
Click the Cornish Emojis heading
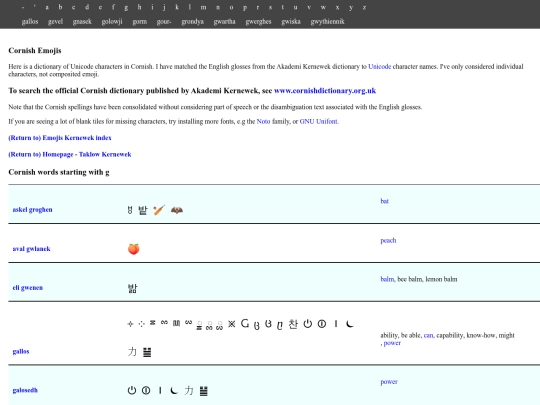(x=35, y=51)
